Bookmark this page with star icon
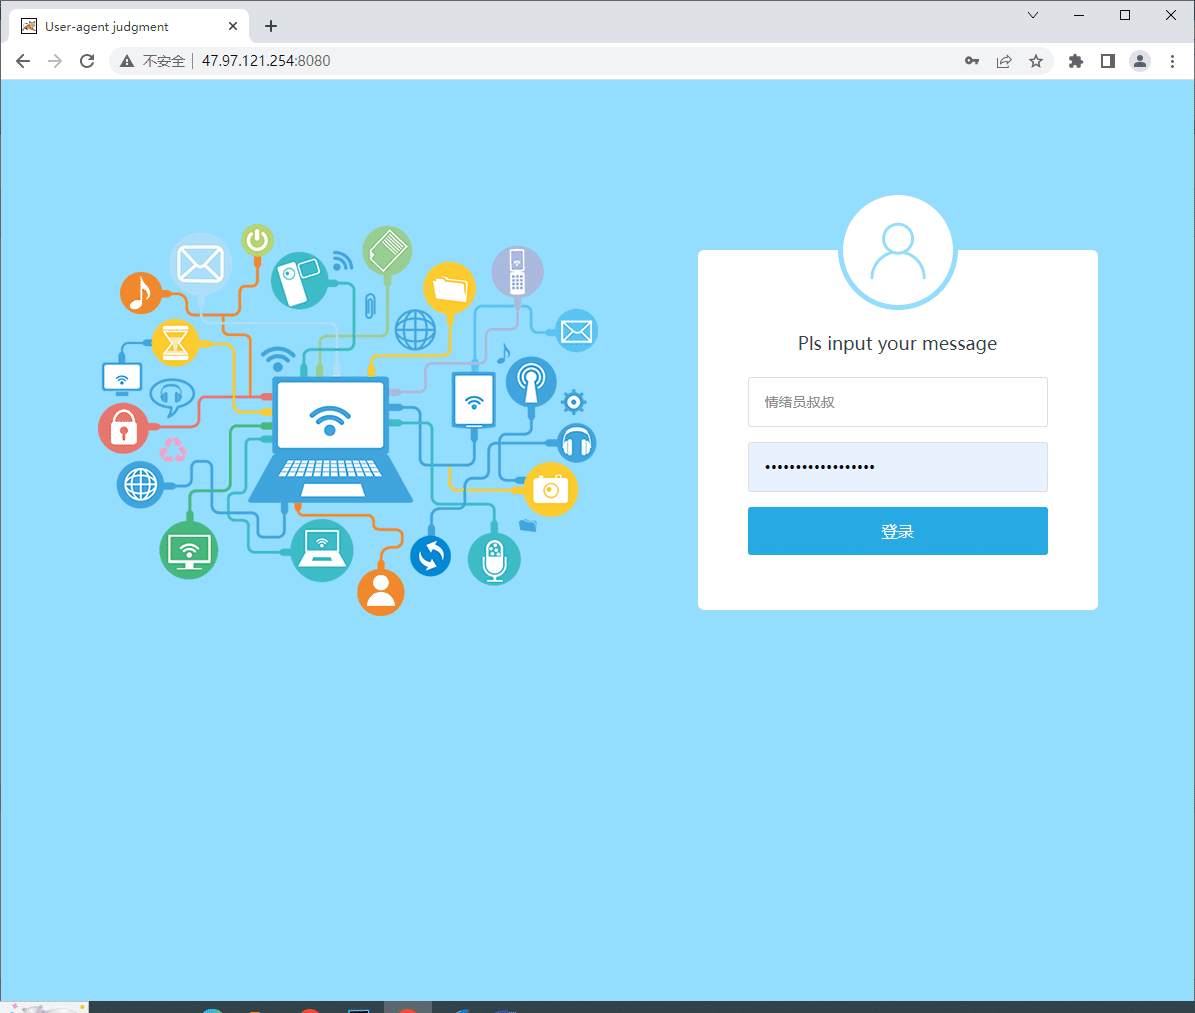Screen dimensions: 1195x1013 click(x=1036, y=61)
